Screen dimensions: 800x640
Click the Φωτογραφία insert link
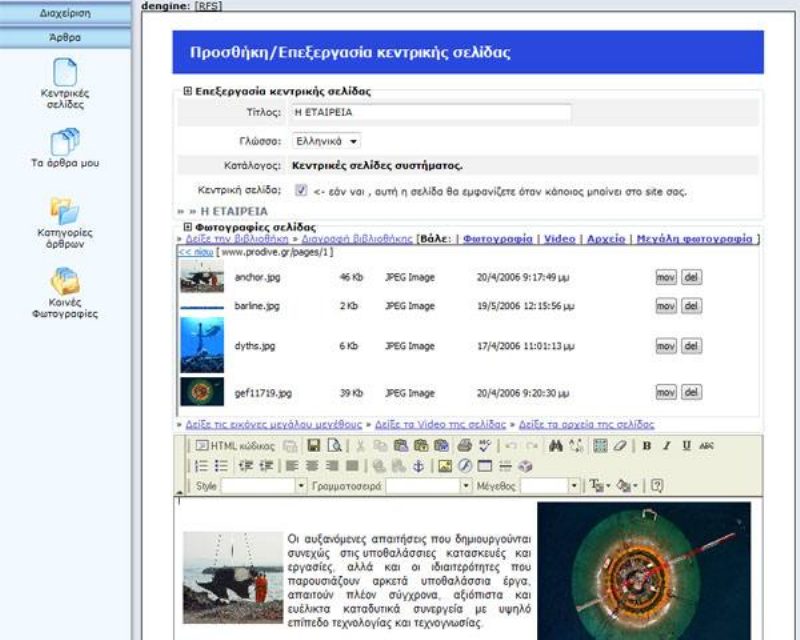[497, 239]
